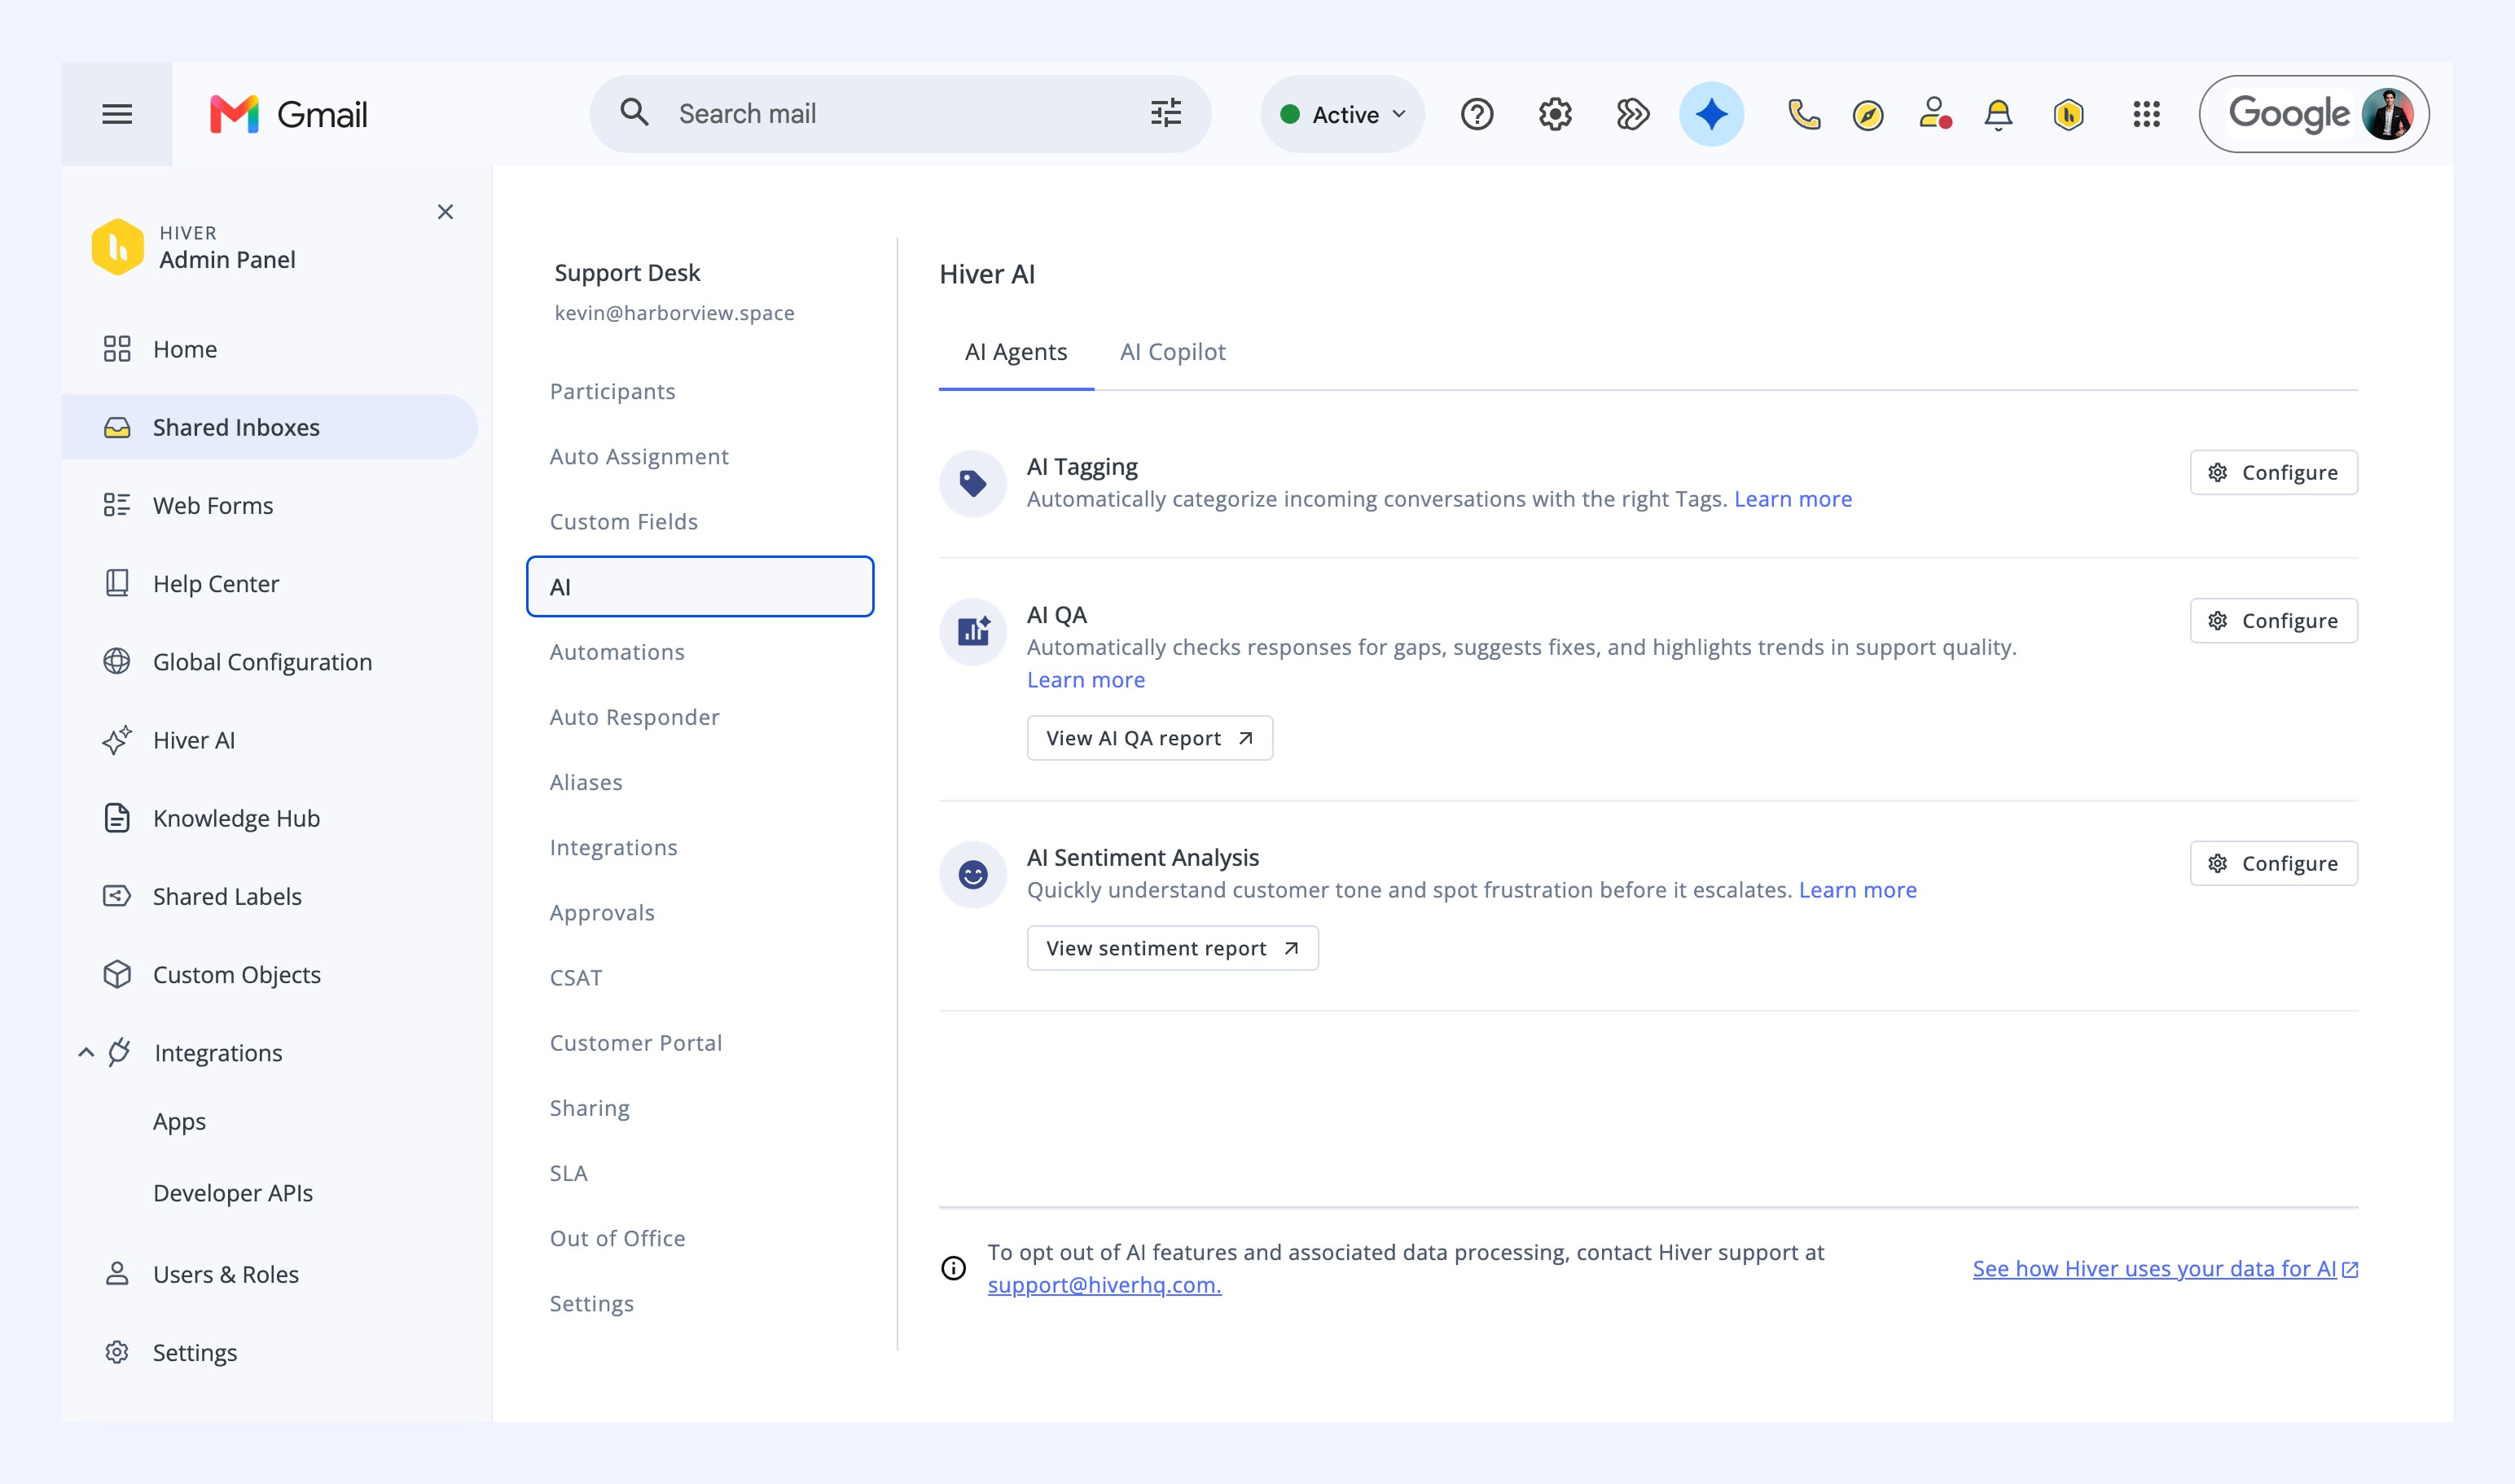
Task: Open search filter options in search bar
Action: pos(1166,113)
